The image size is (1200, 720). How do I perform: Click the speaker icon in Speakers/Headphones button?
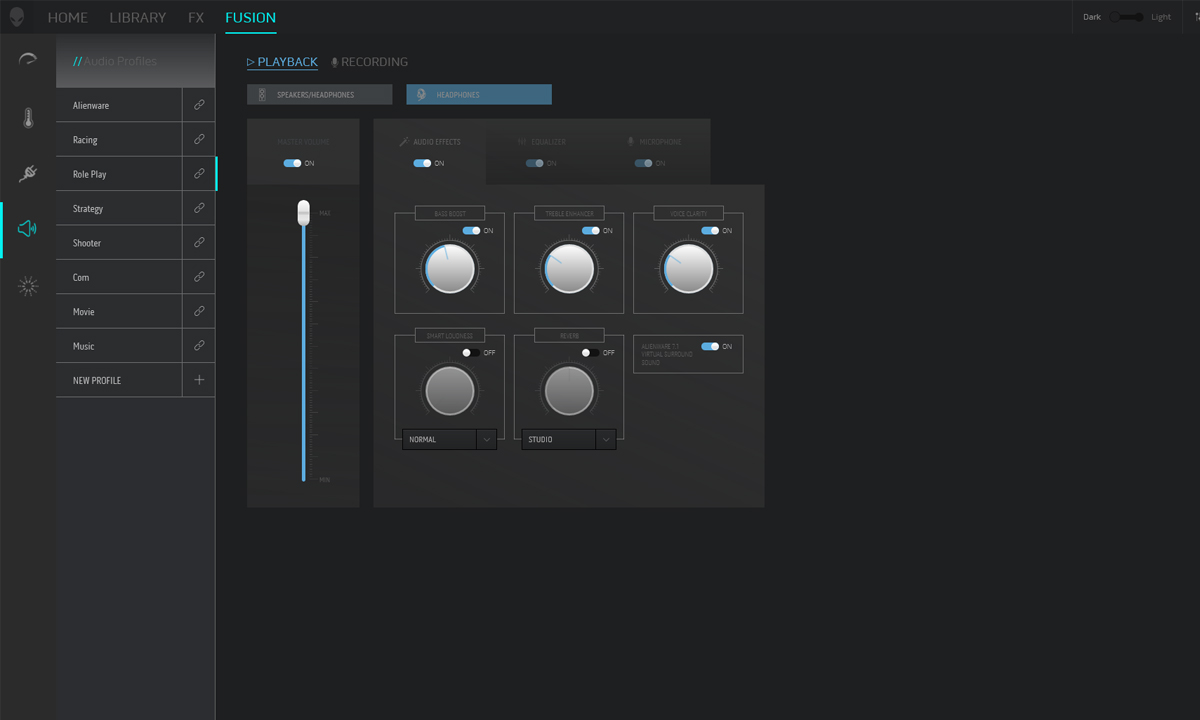tap(262, 95)
